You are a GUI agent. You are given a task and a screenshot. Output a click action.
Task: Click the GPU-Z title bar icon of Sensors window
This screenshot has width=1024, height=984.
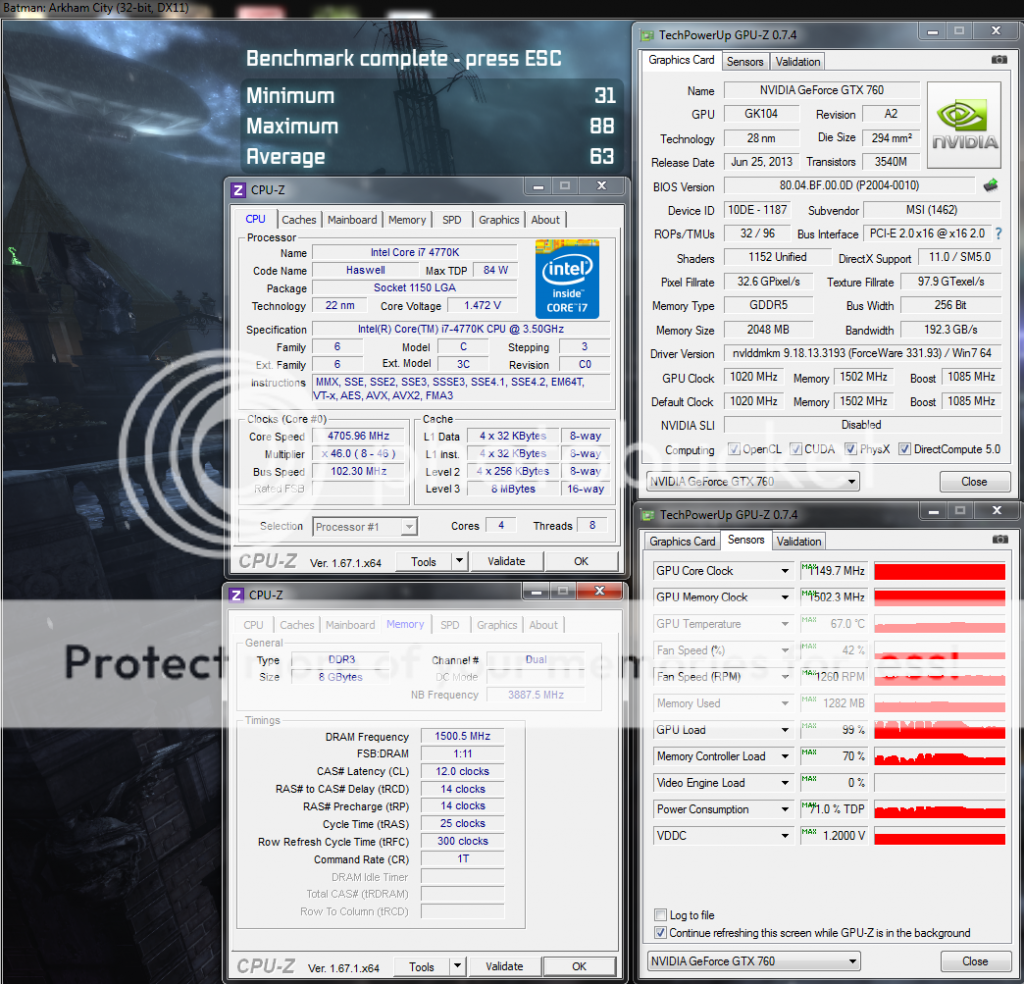pos(646,515)
